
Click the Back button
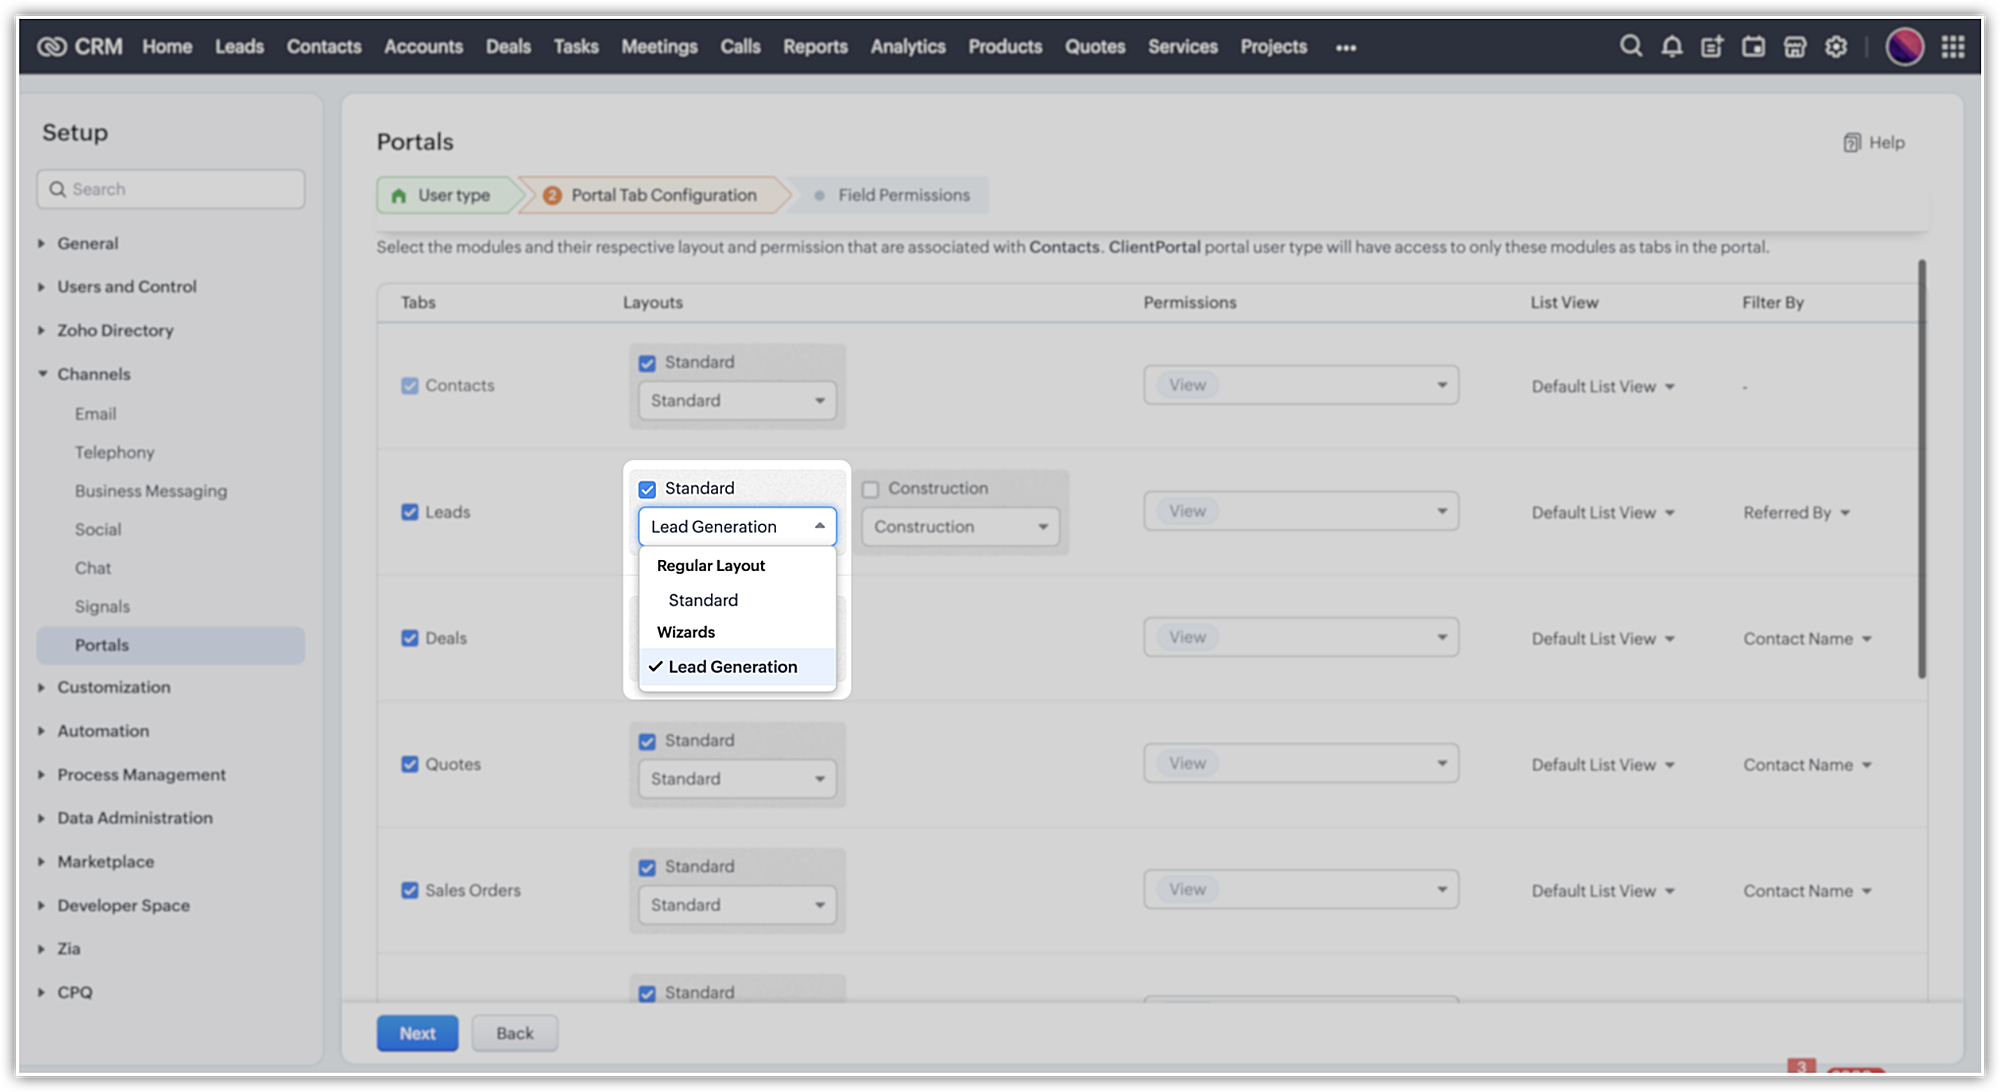click(x=515, y=1033)
